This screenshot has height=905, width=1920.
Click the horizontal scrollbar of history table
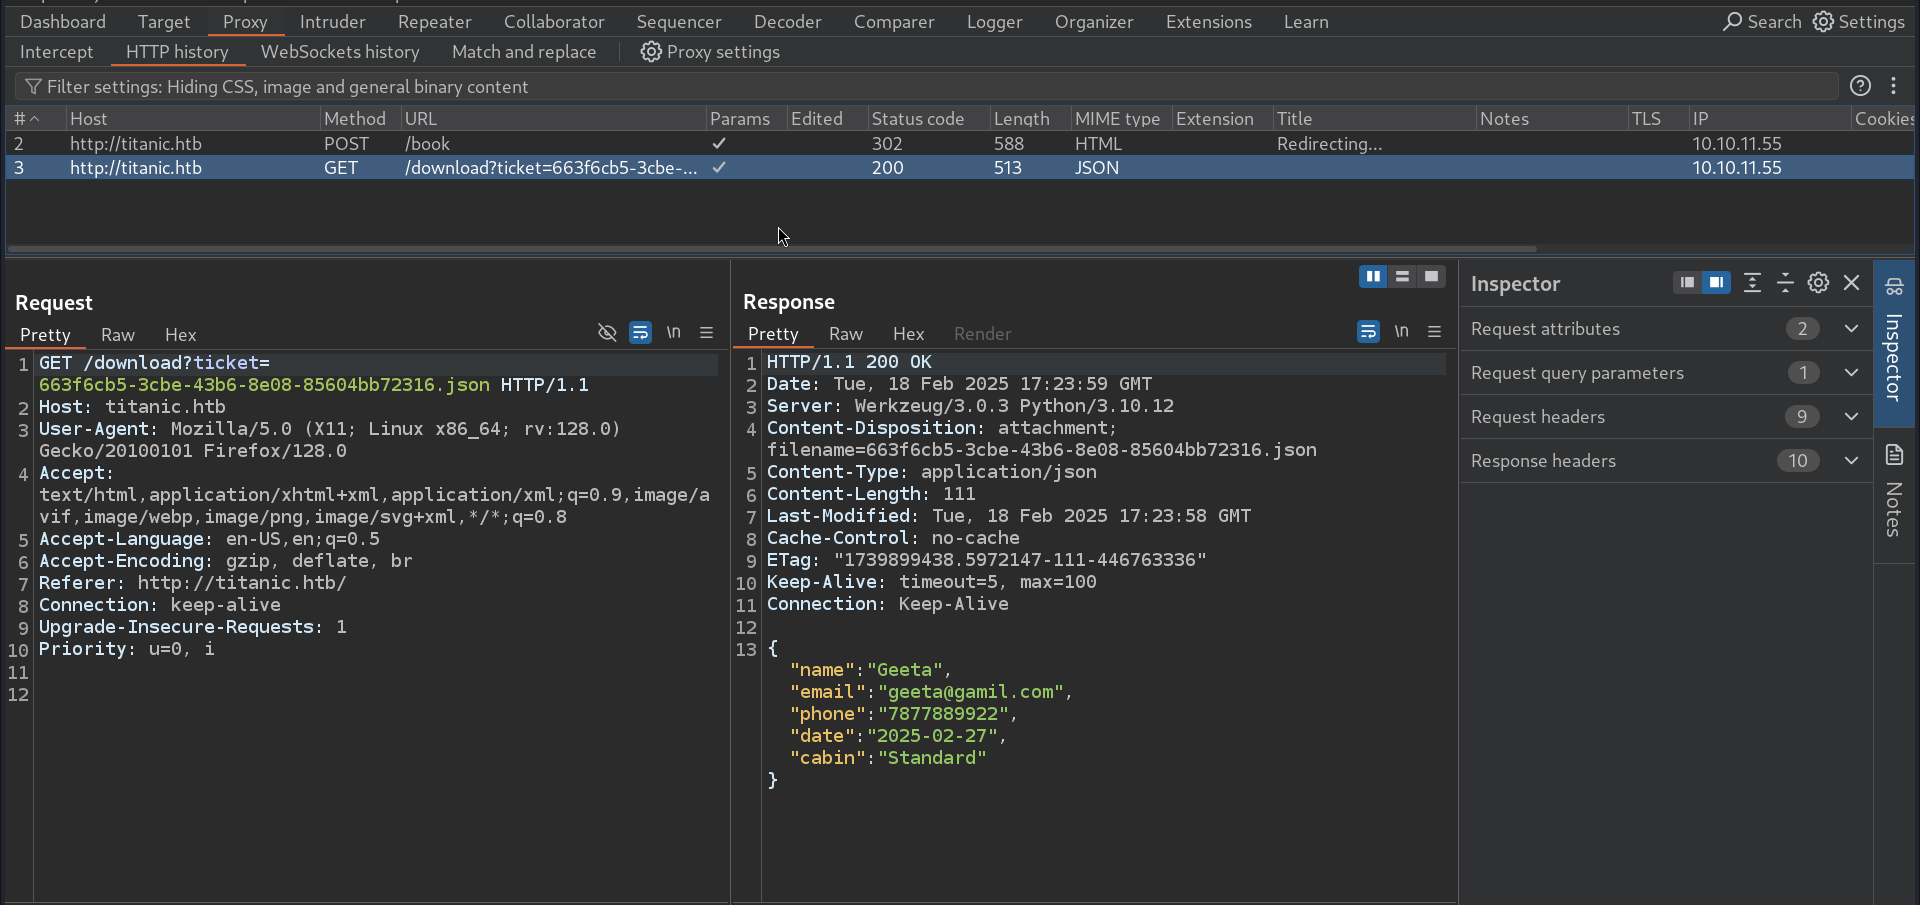pos(770,249)
